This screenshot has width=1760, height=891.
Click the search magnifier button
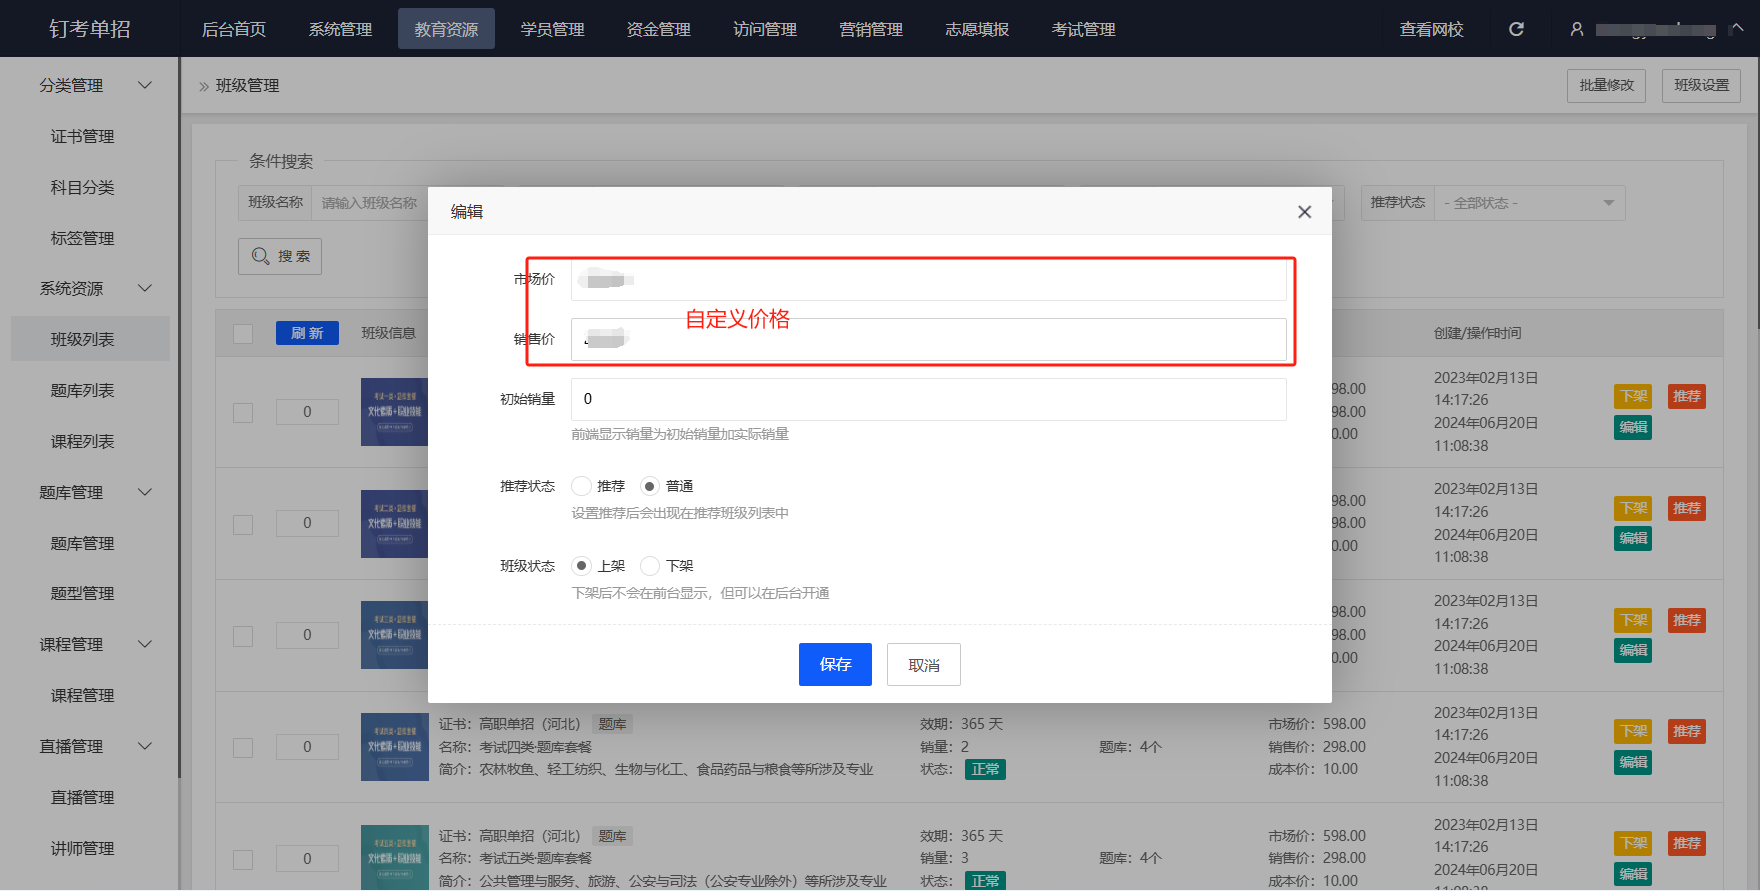280,256
